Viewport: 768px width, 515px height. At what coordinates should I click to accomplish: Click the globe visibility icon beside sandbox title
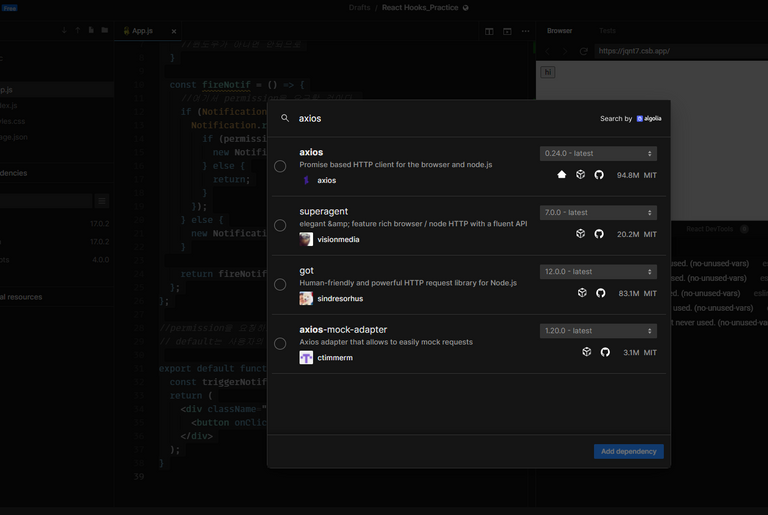pyautogui.click(x=466, y=8)
